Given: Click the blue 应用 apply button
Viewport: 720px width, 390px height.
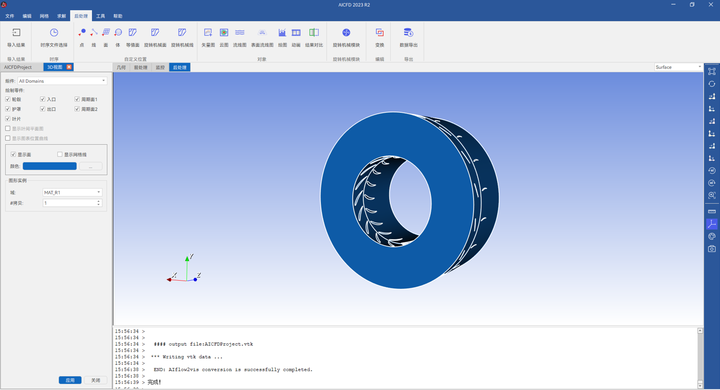Looking at the screenshot, I should (70, 380).
